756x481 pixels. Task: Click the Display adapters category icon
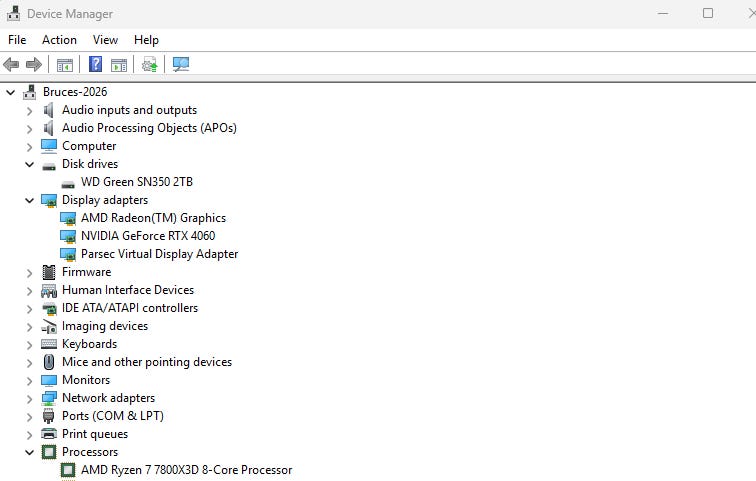49,200
